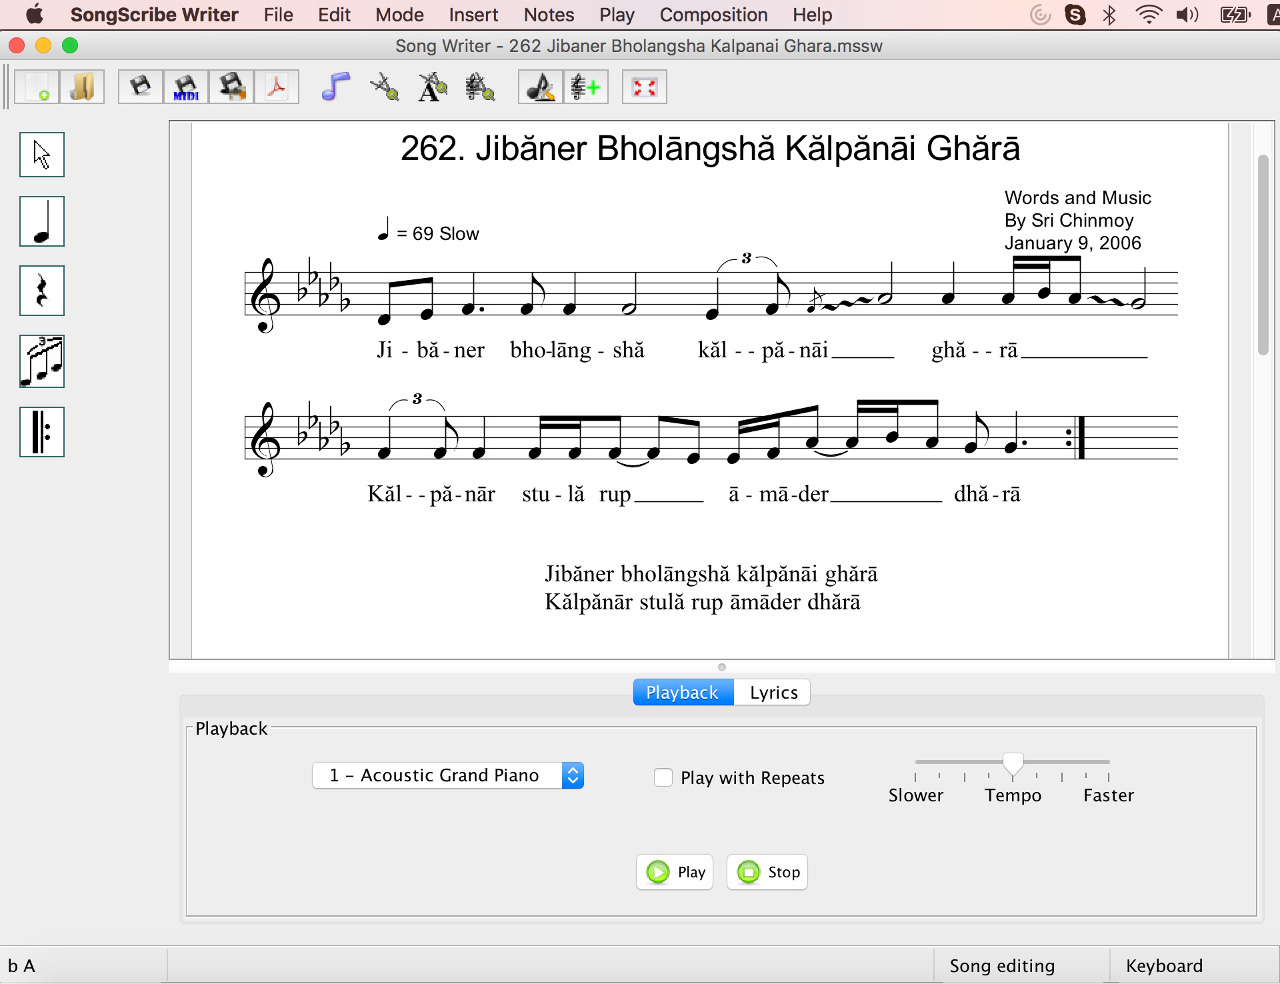This screenshot has width=1280, height=984.
Task: Check battery status icon
Action: click(x=1236, y=15)
